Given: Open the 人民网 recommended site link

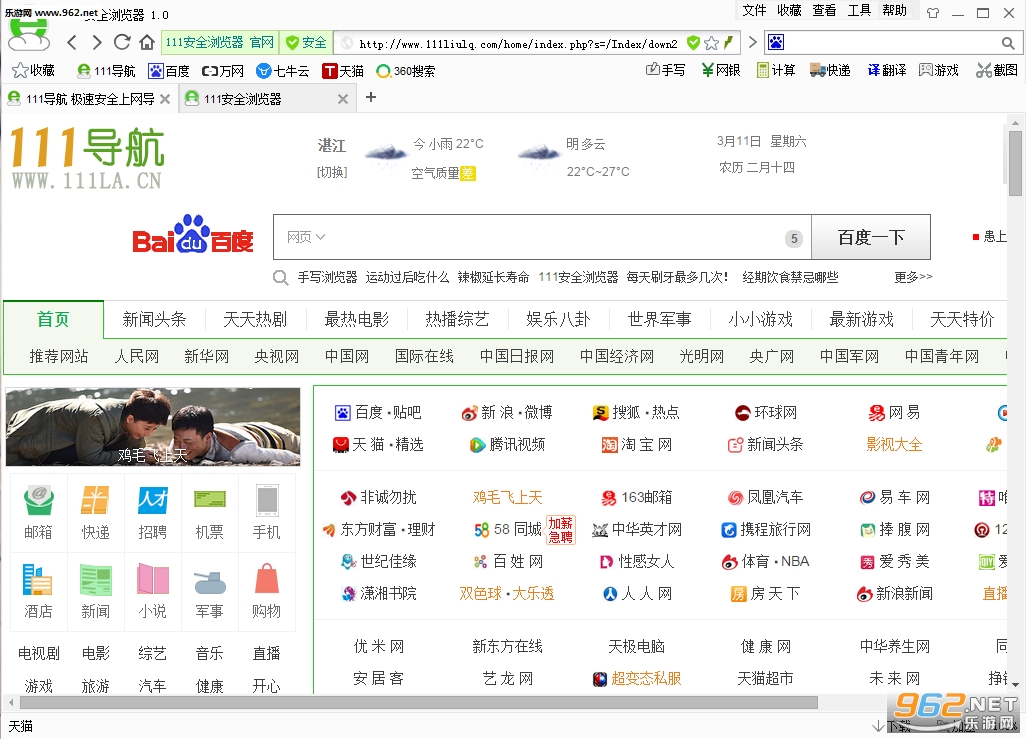Looking at the screenshot, I should 137,356.
